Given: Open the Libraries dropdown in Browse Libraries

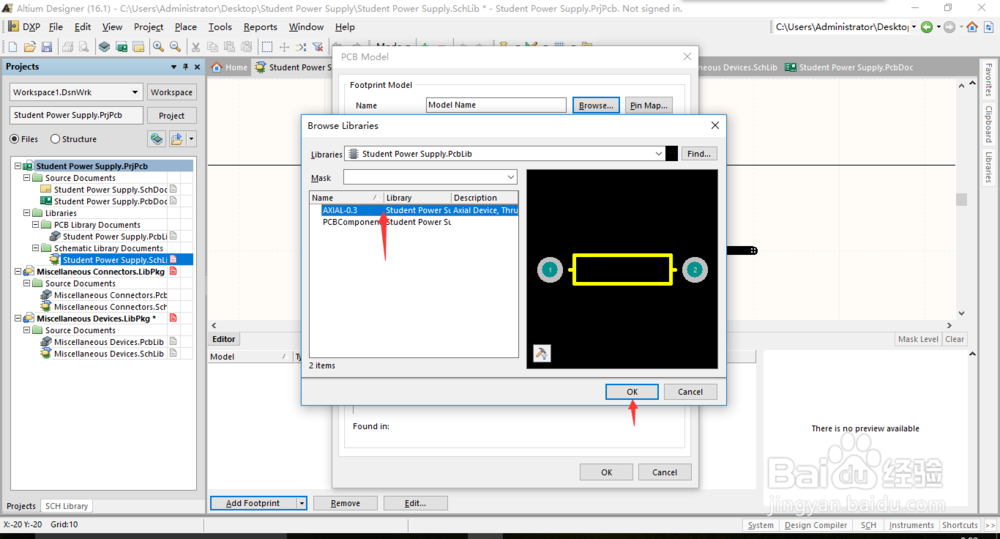Looking at the screenshot, I should (658, 154).
